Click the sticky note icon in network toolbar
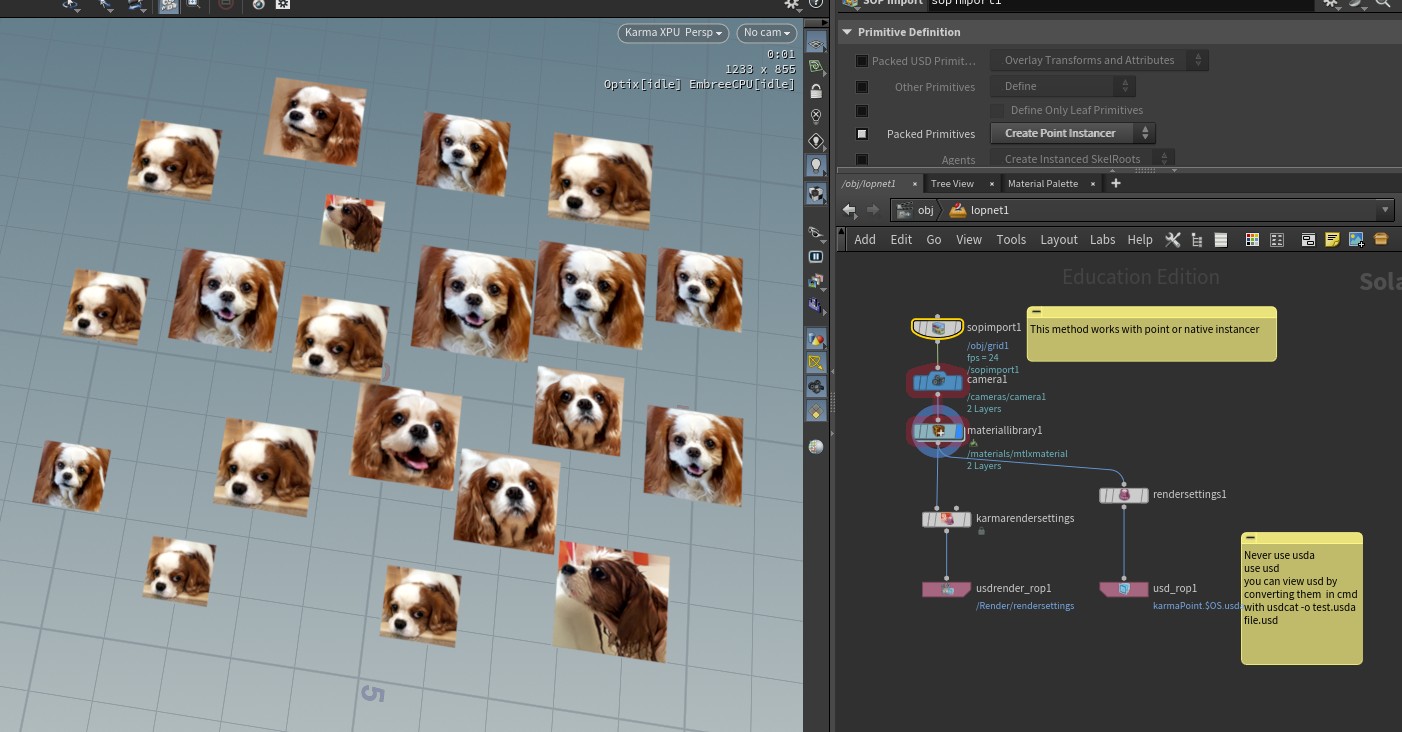The width and height of the screenshot is (1402, 732). pos(1332,240)
